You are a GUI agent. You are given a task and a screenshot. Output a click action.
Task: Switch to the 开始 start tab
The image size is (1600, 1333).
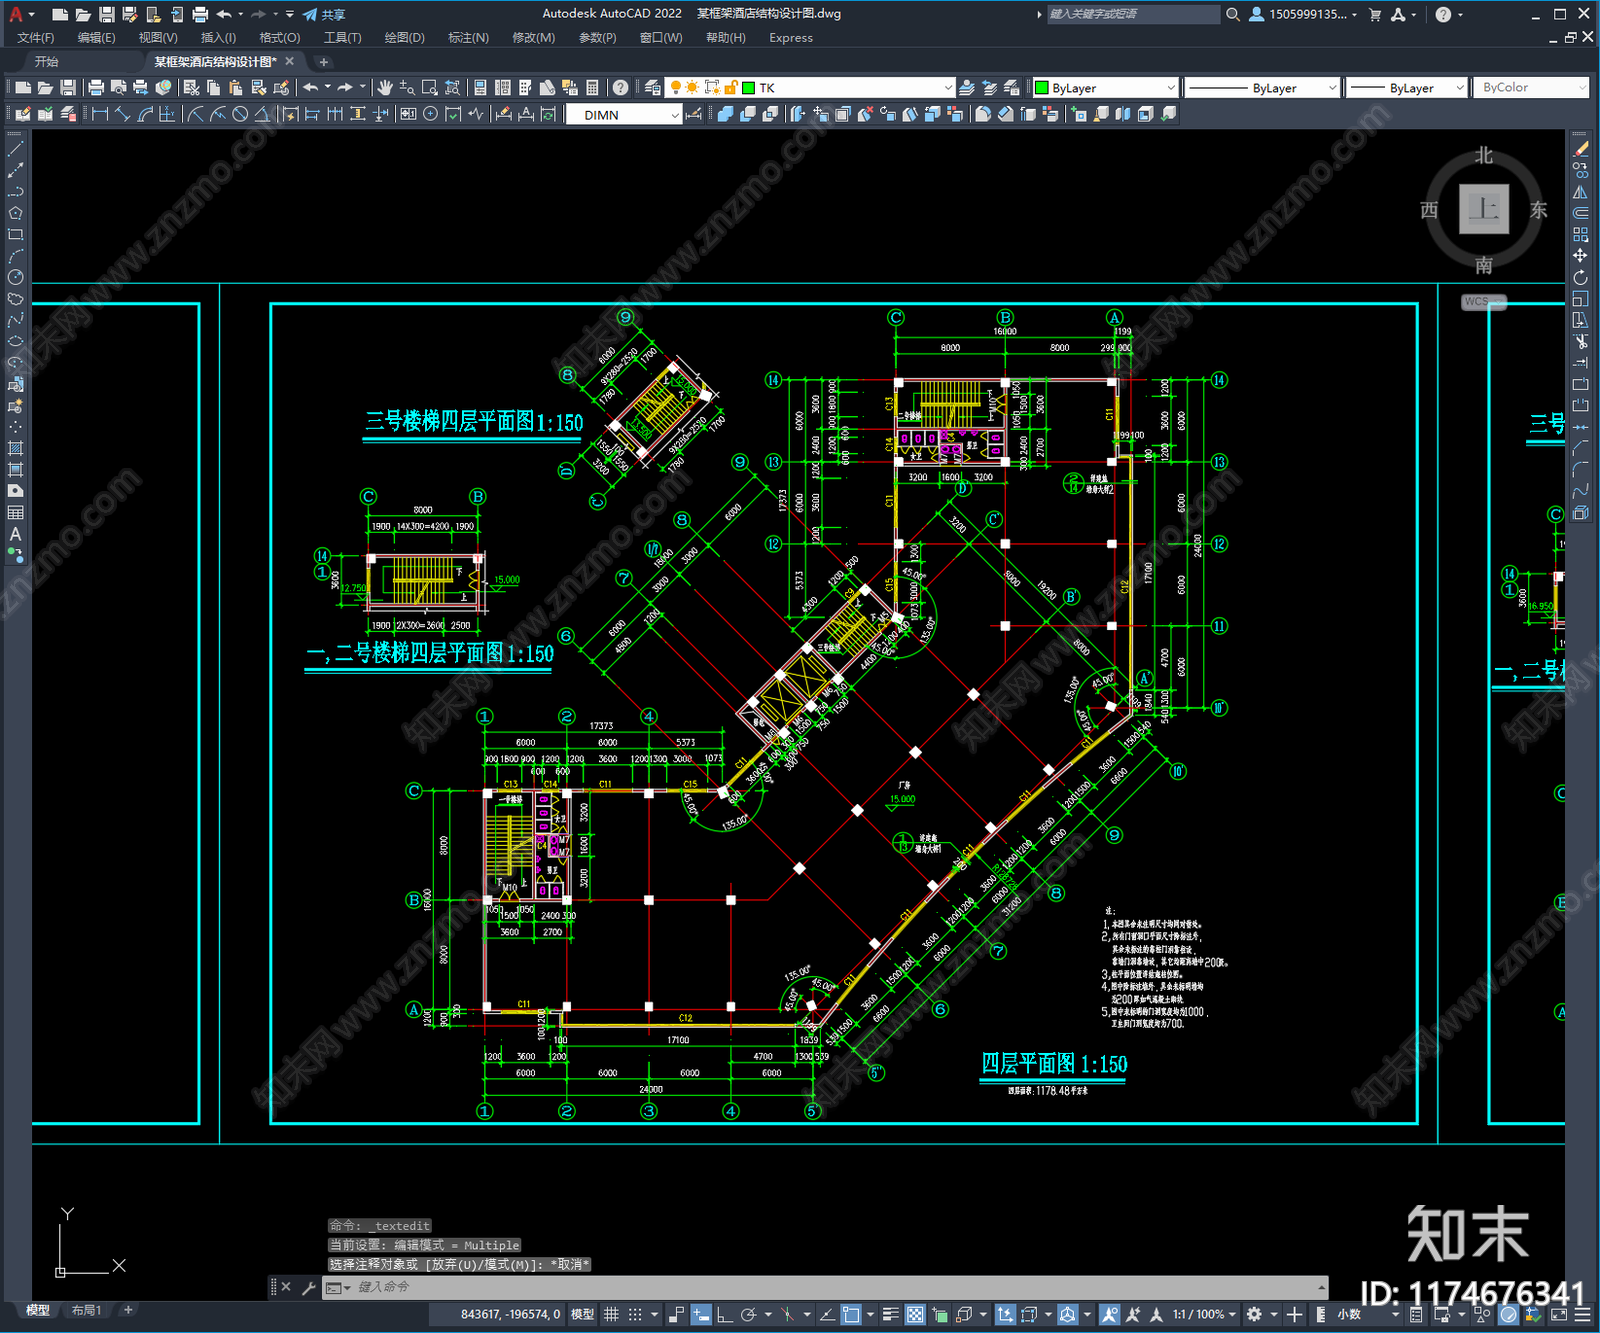(x=47, y=62)
